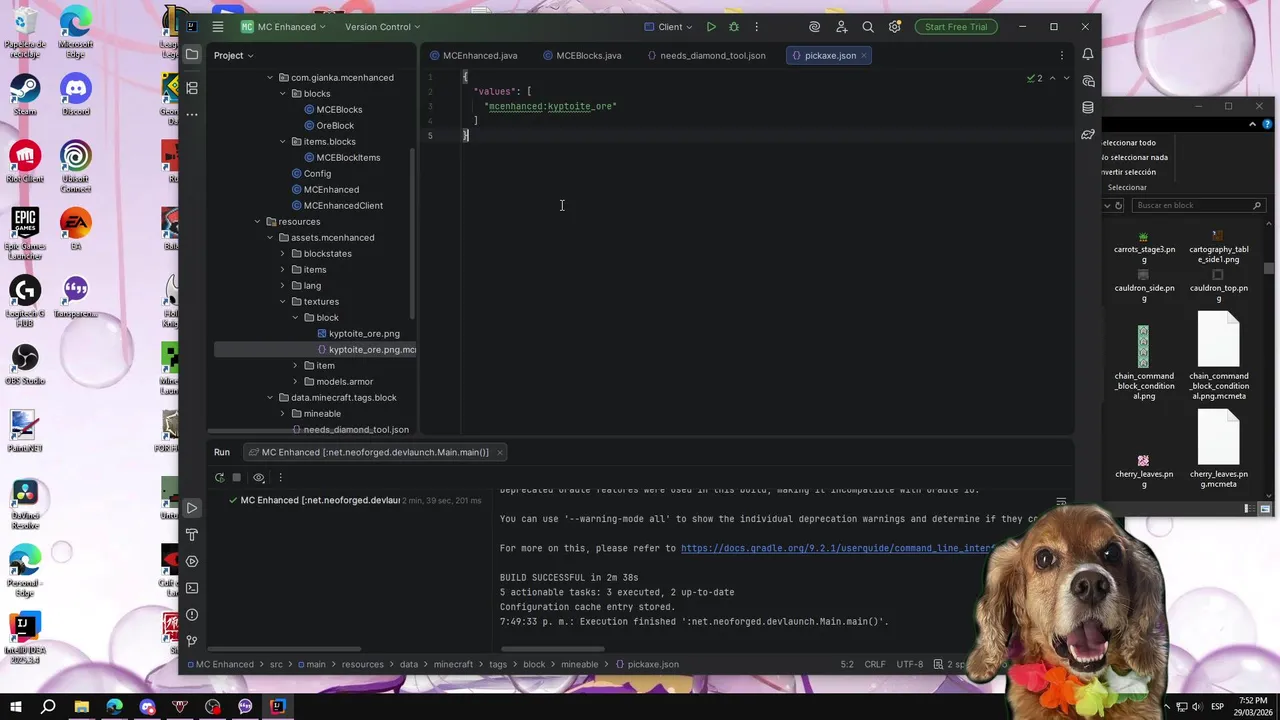Open the Build hammer tool window
This screenshot has width=1280, height=720.
[x=192, y=535]
